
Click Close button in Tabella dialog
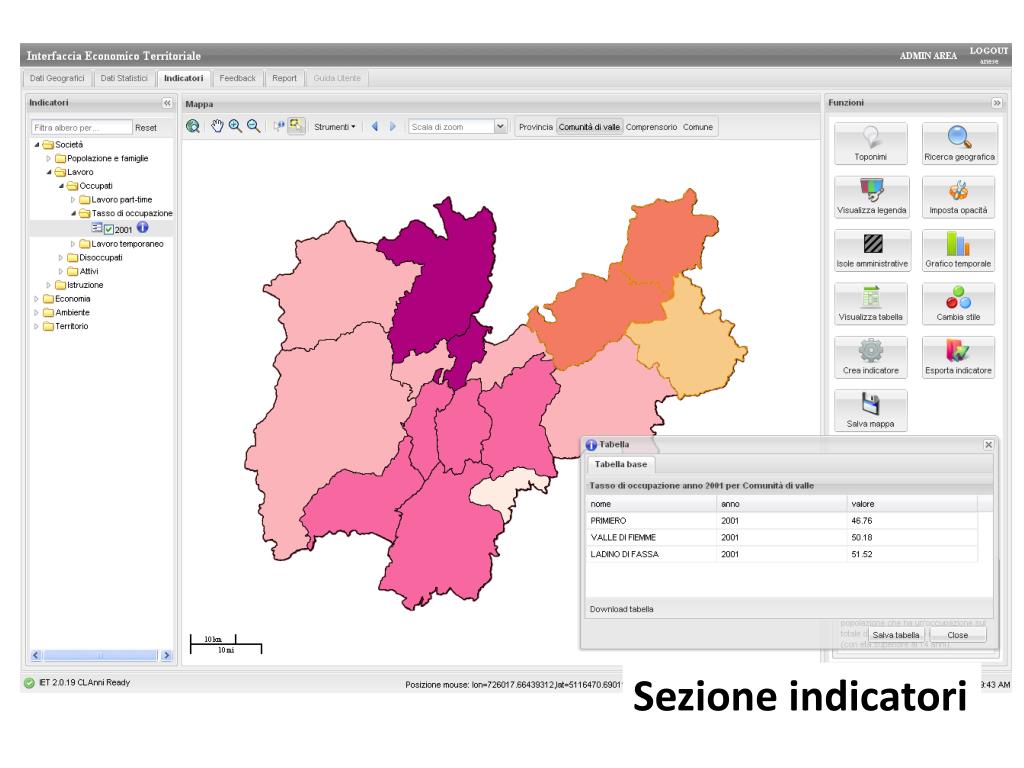tap(957, 635)
